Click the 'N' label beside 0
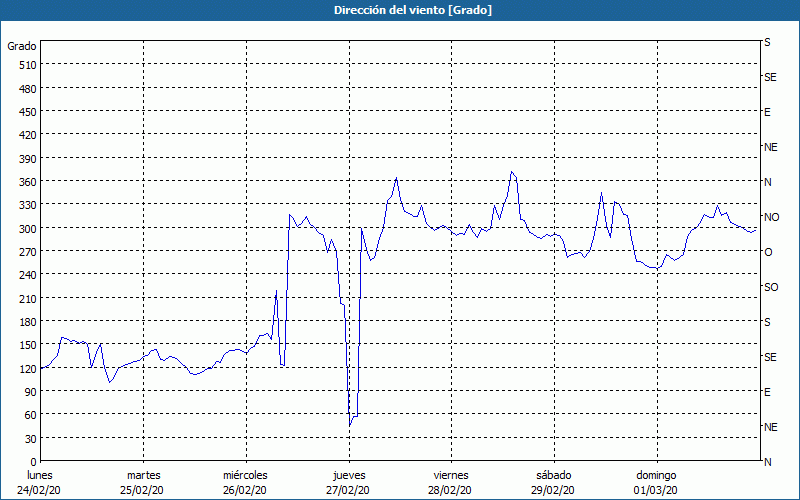 point(768,462)
